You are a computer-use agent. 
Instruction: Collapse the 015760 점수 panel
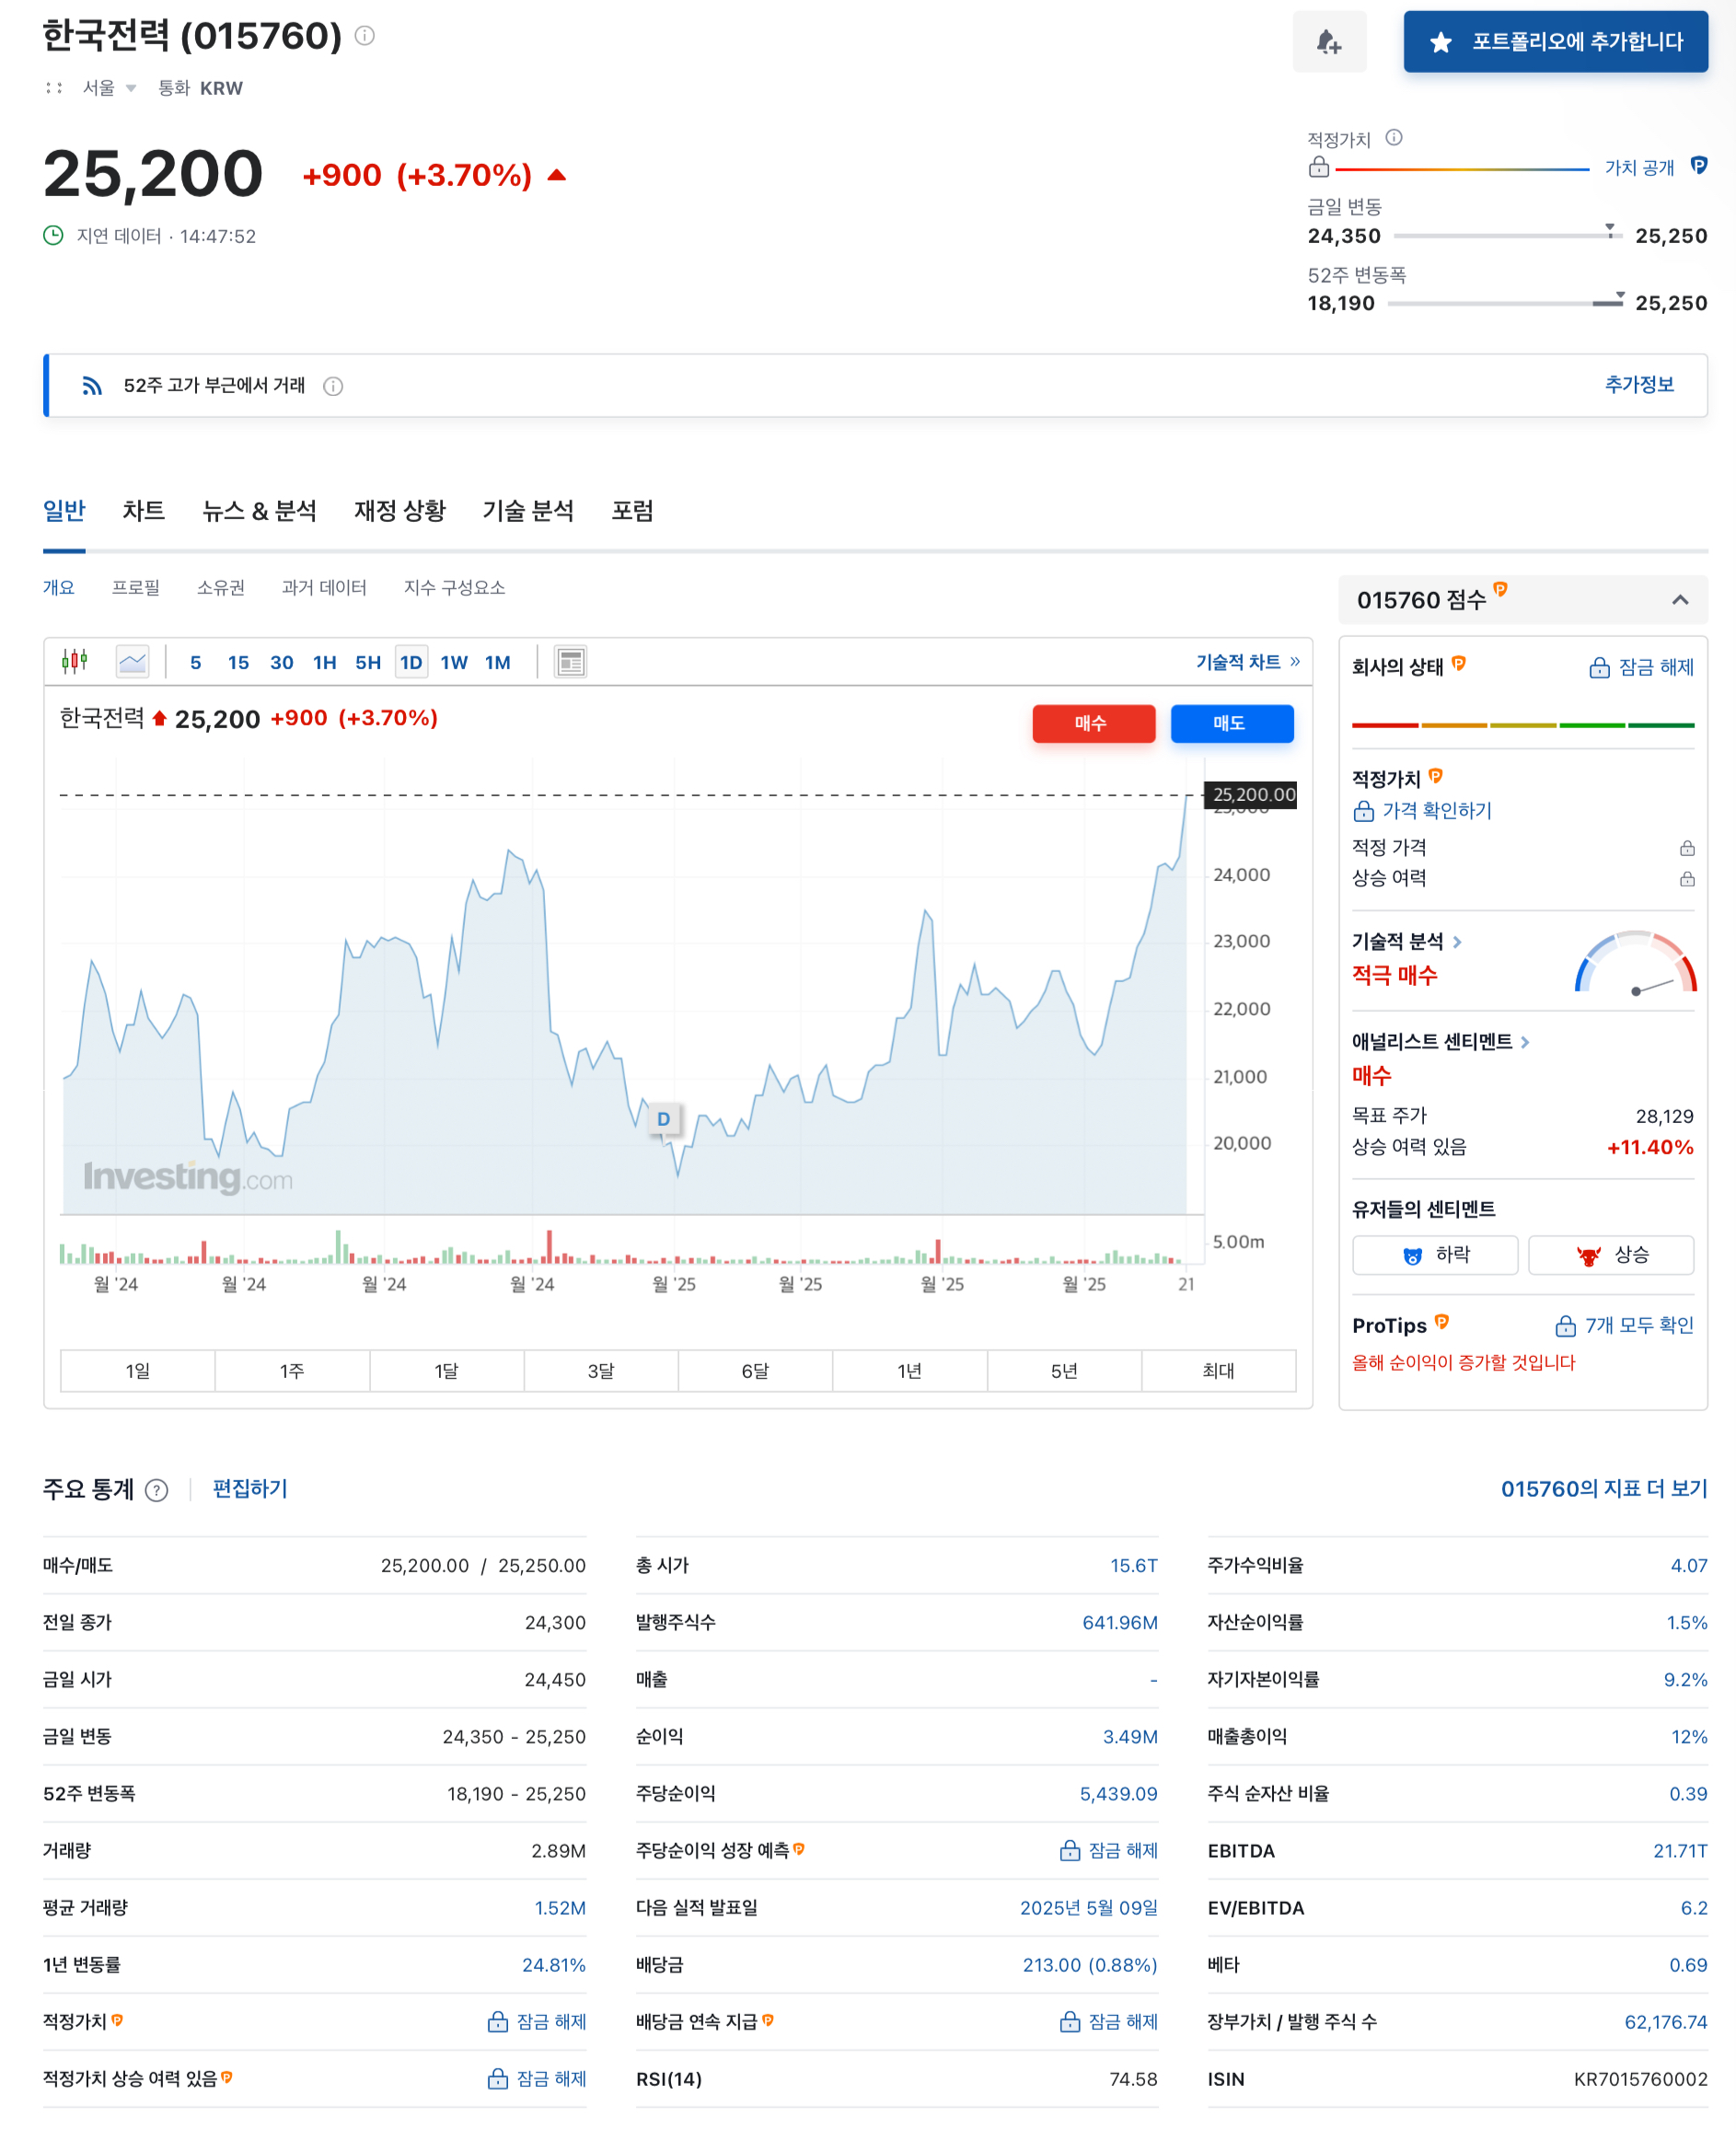pos(1680,600)
